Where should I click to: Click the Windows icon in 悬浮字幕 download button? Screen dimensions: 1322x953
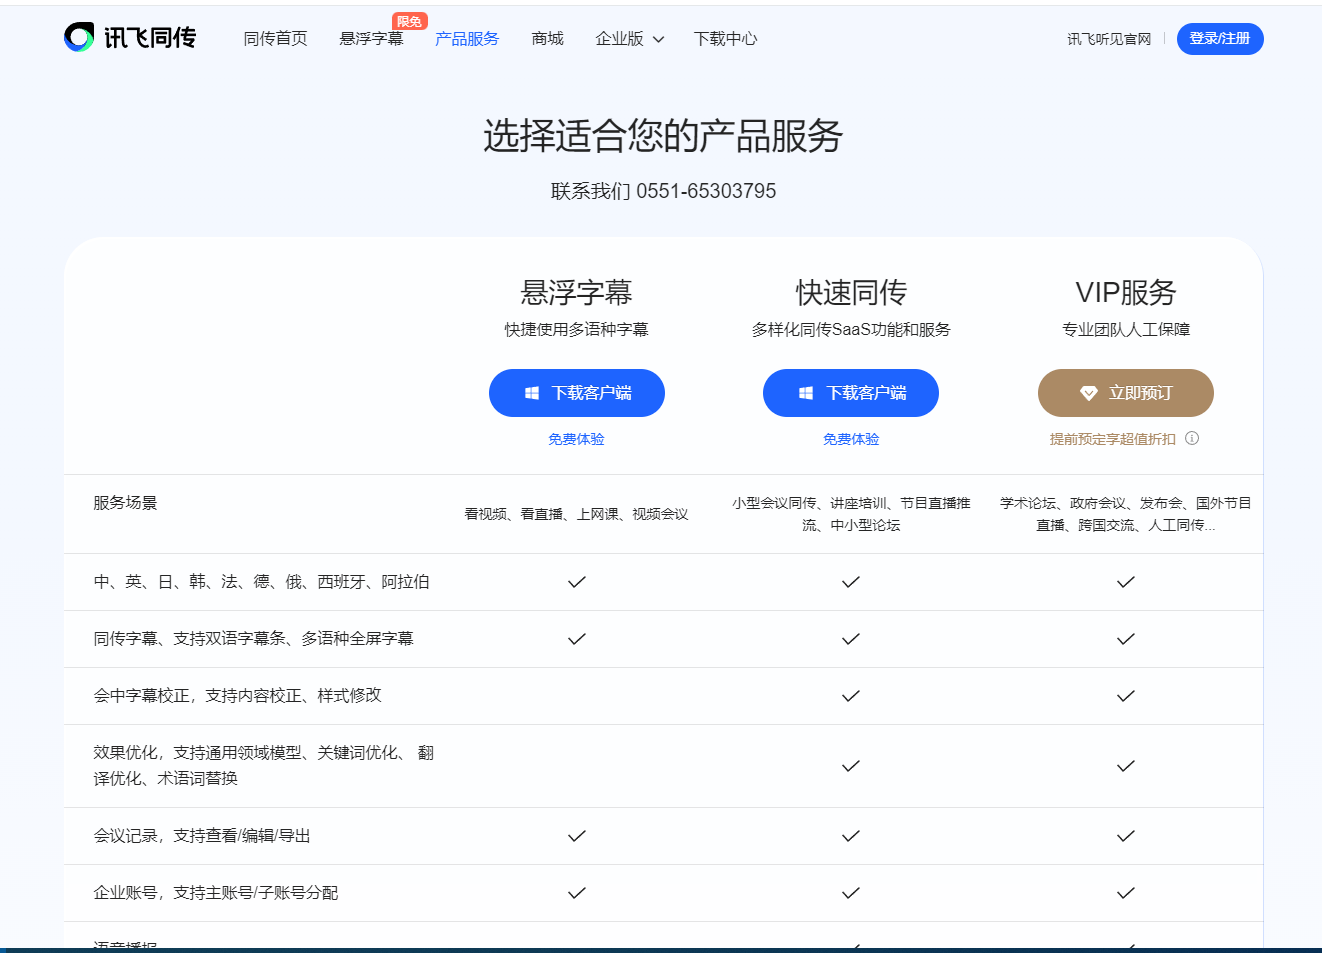click(532, 393)
